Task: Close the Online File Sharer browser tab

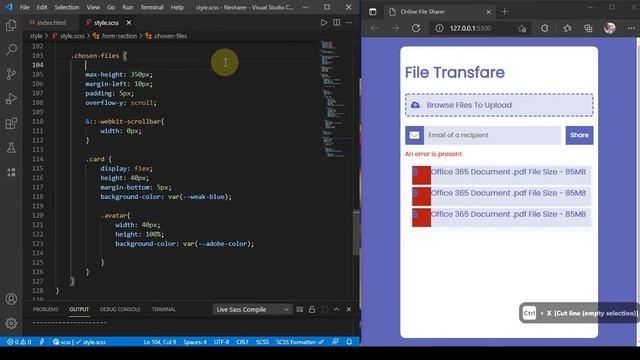Action: (x=489, y=12)
